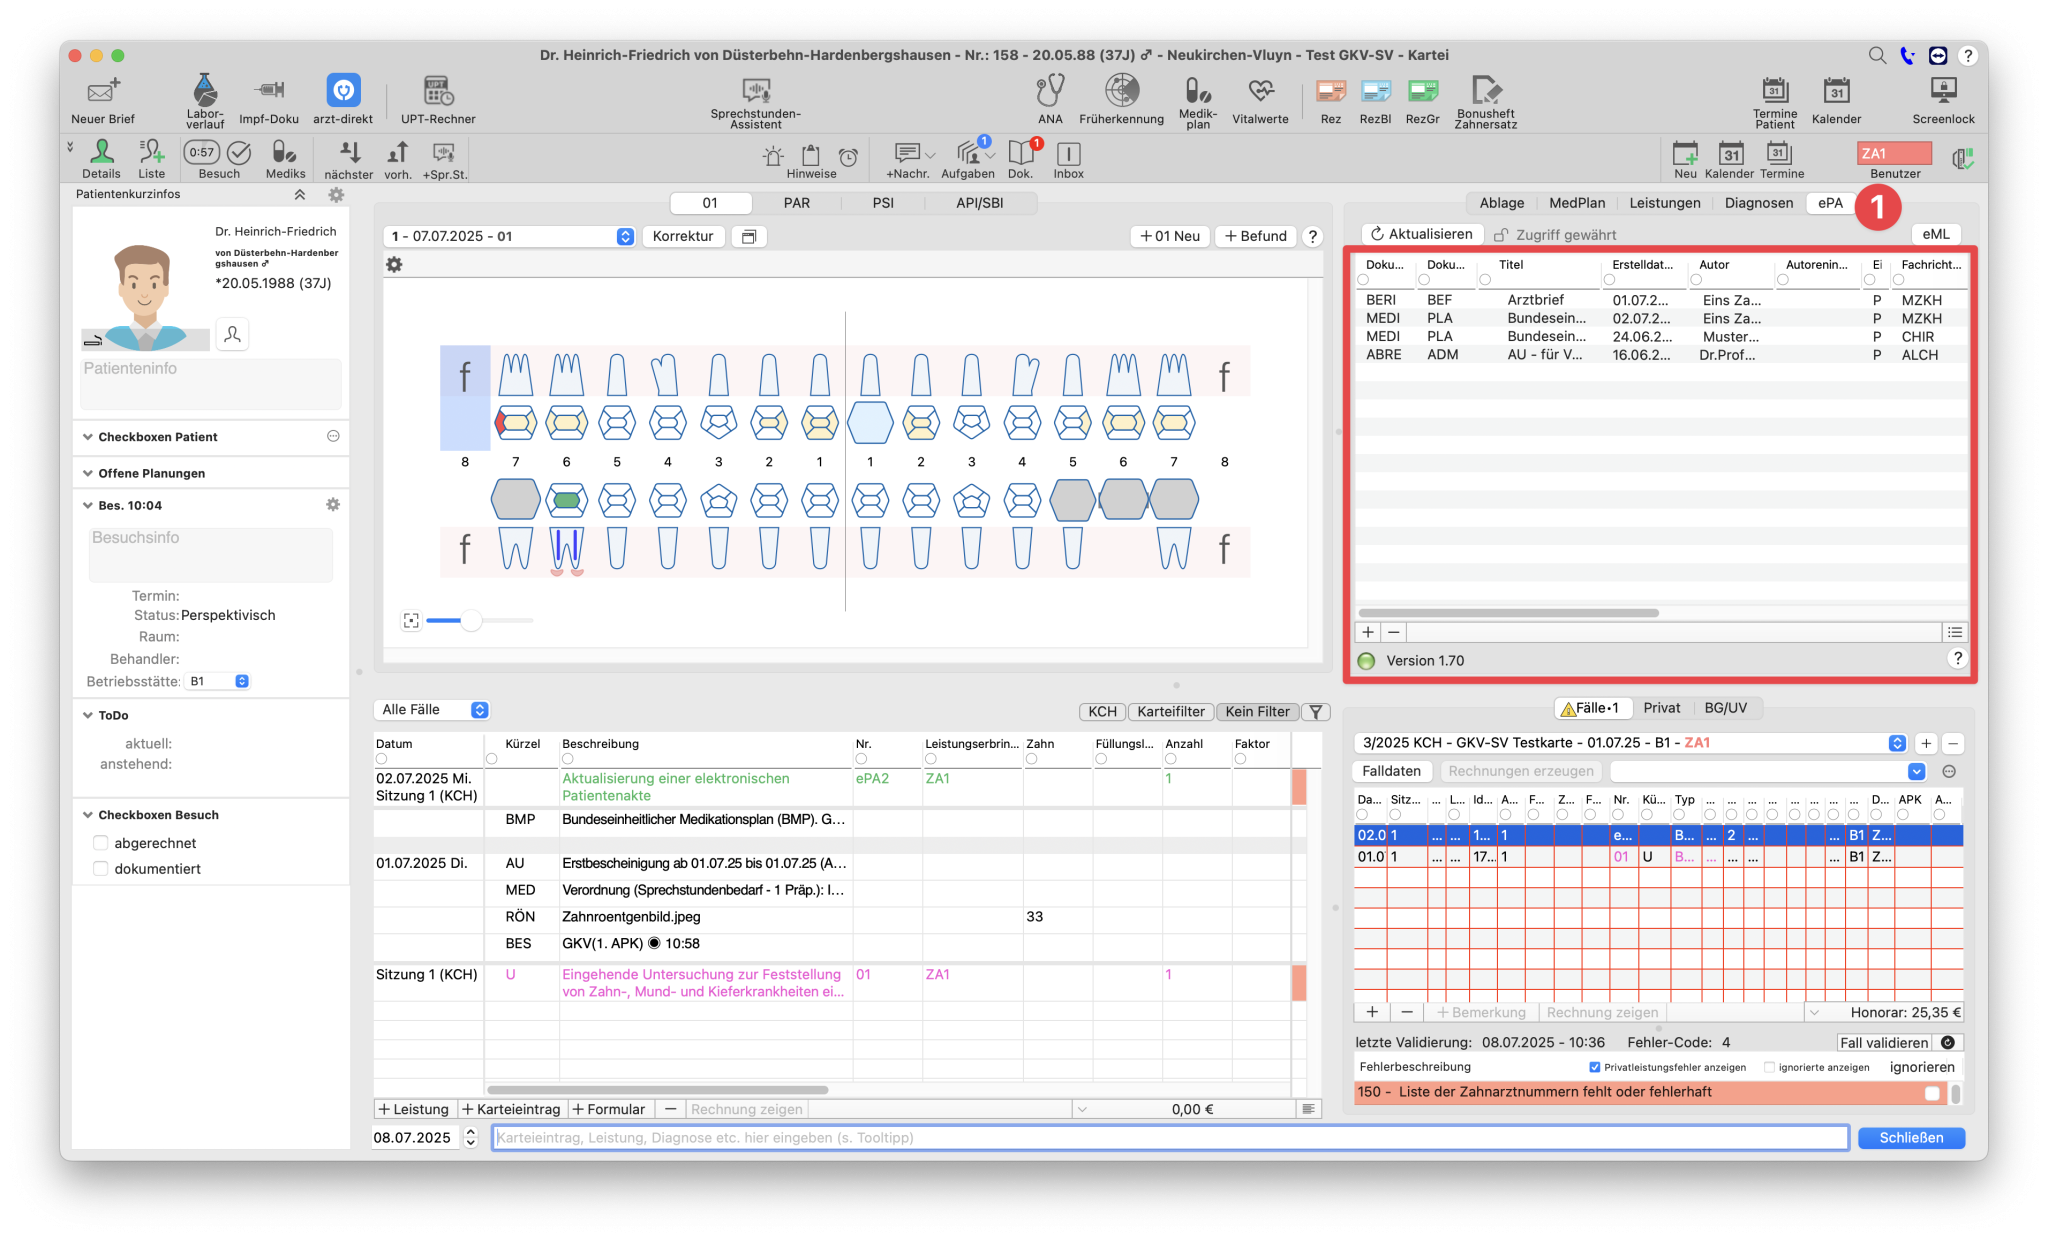
Task: Add new finding with + Befund
Action: coord(1255,236)
